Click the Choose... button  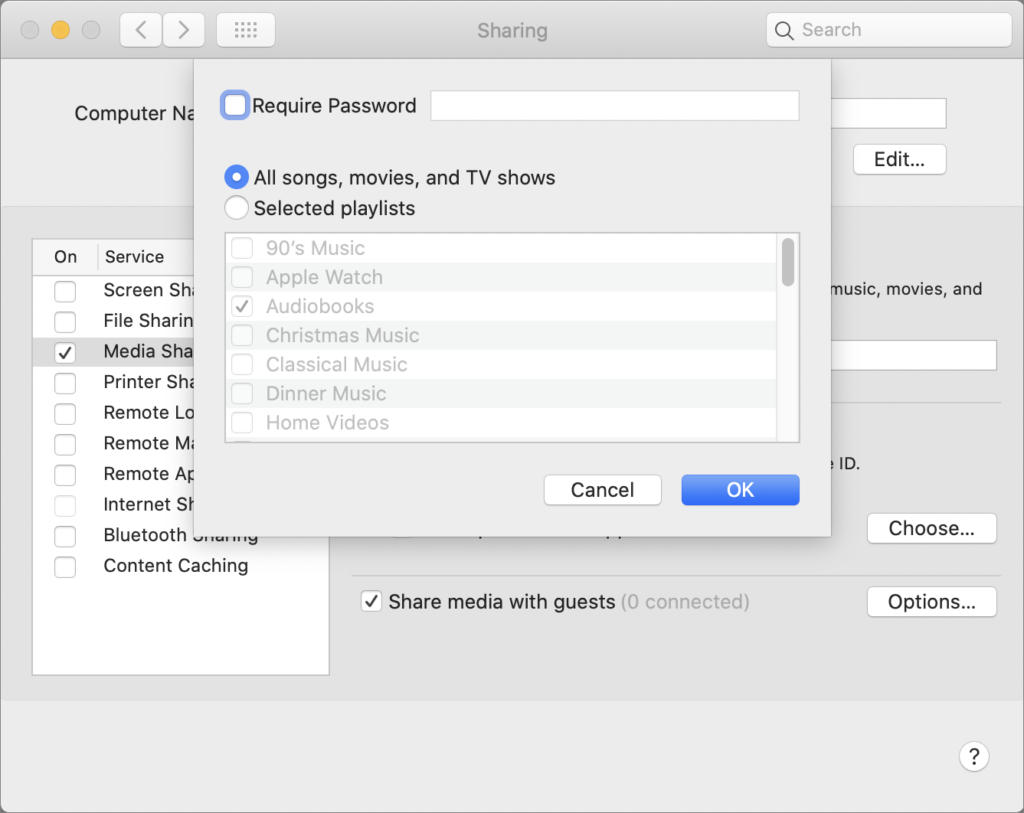click(931, 529)
